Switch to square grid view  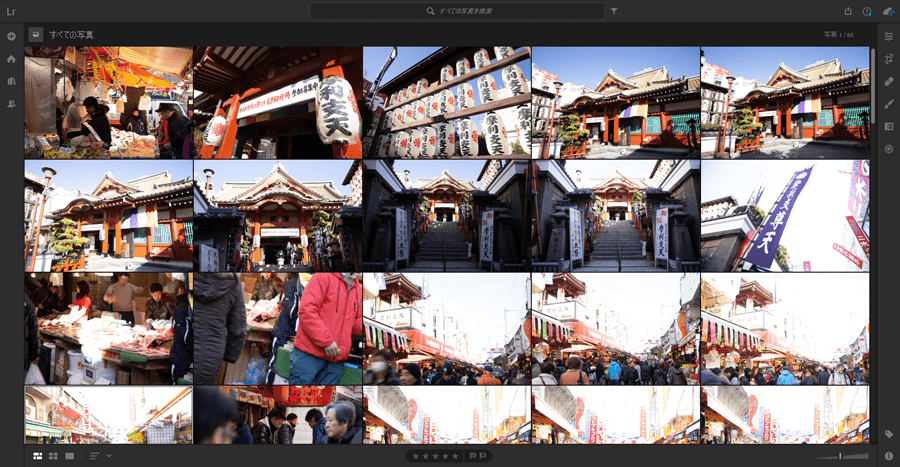(53, 456)
